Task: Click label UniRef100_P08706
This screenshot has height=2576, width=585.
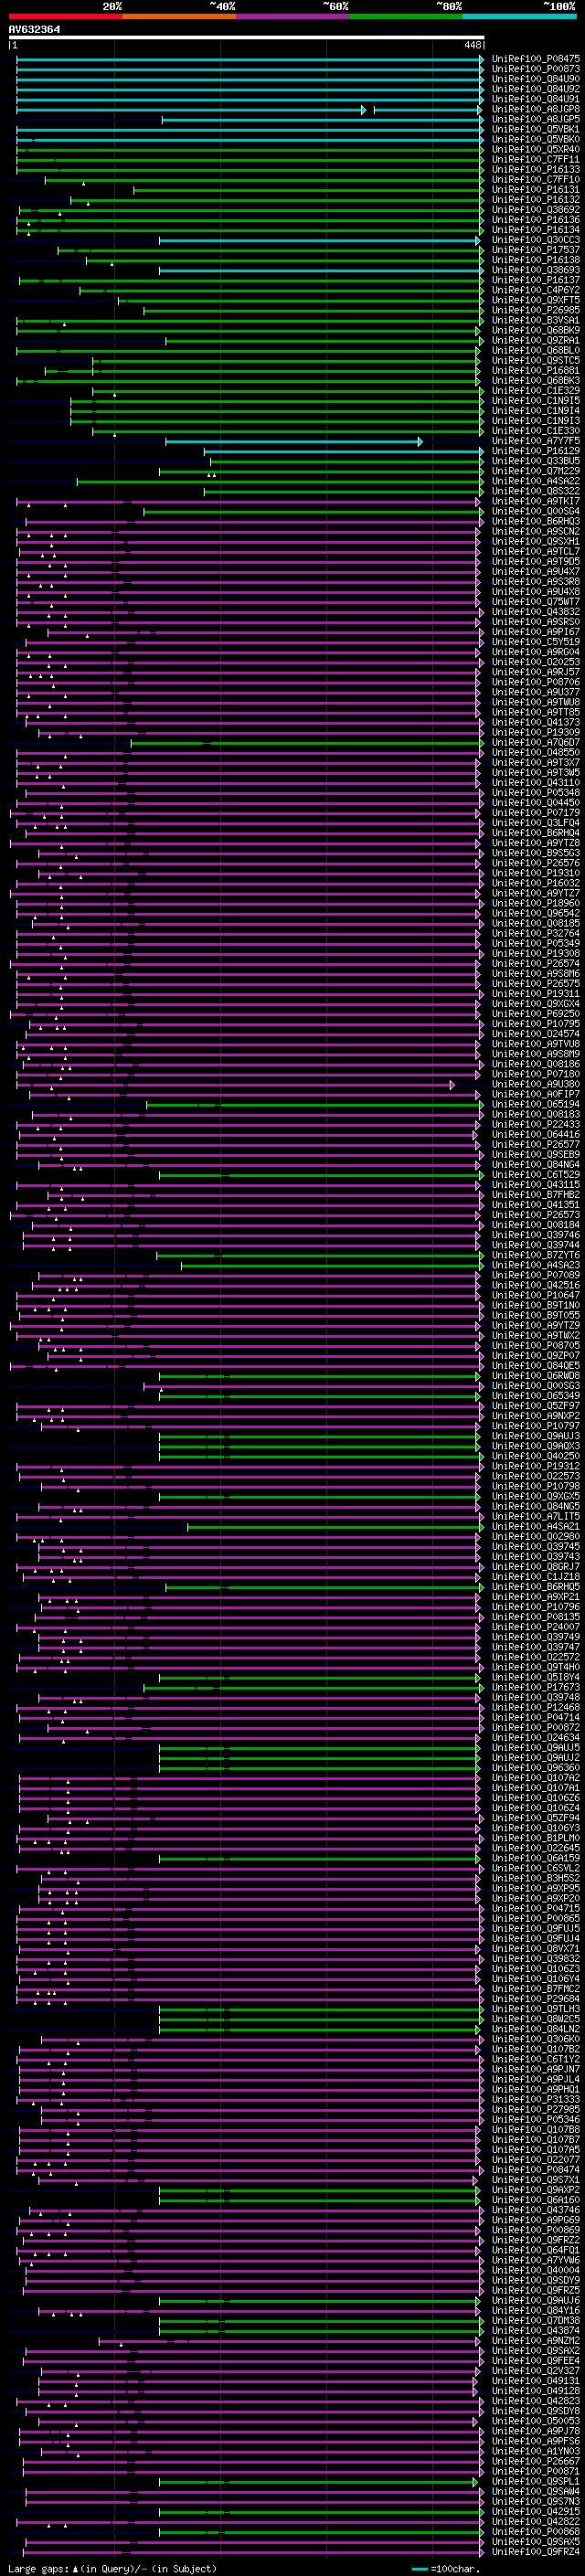Action: 535,682
